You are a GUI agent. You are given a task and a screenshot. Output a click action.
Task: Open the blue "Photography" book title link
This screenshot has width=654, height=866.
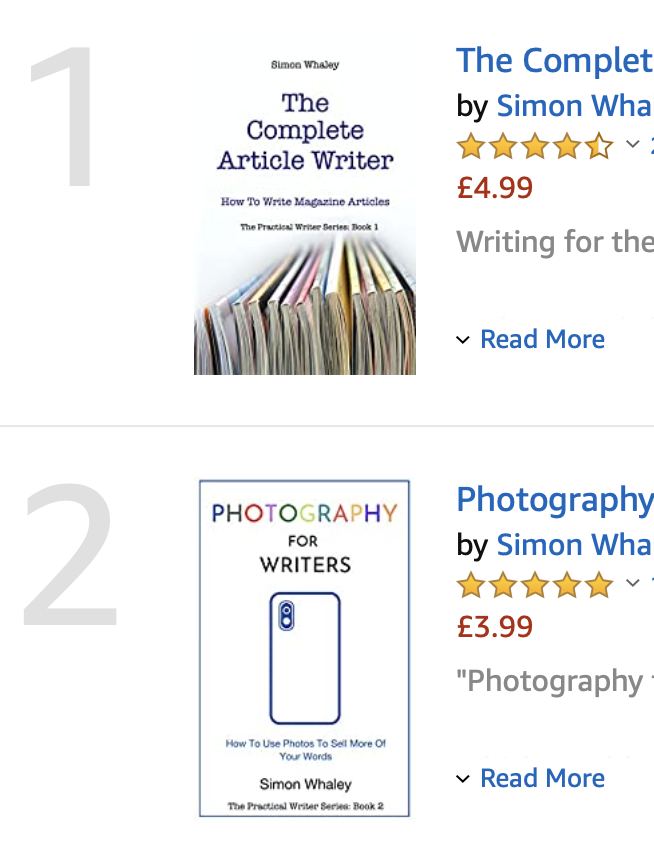pos(554,500)
